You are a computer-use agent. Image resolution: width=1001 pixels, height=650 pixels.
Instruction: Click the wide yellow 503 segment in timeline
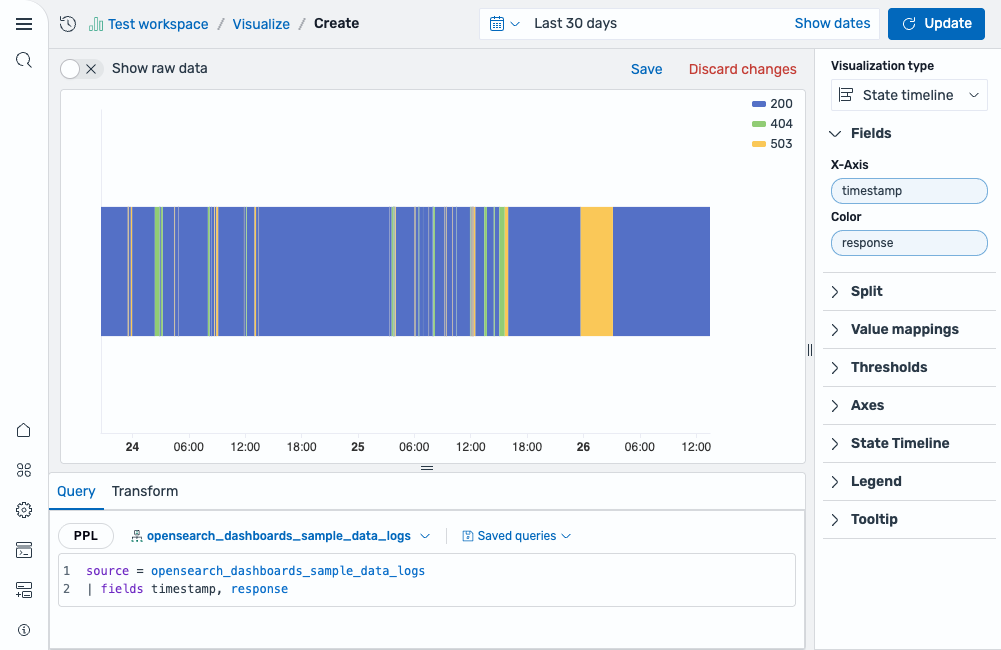point(596,271)
